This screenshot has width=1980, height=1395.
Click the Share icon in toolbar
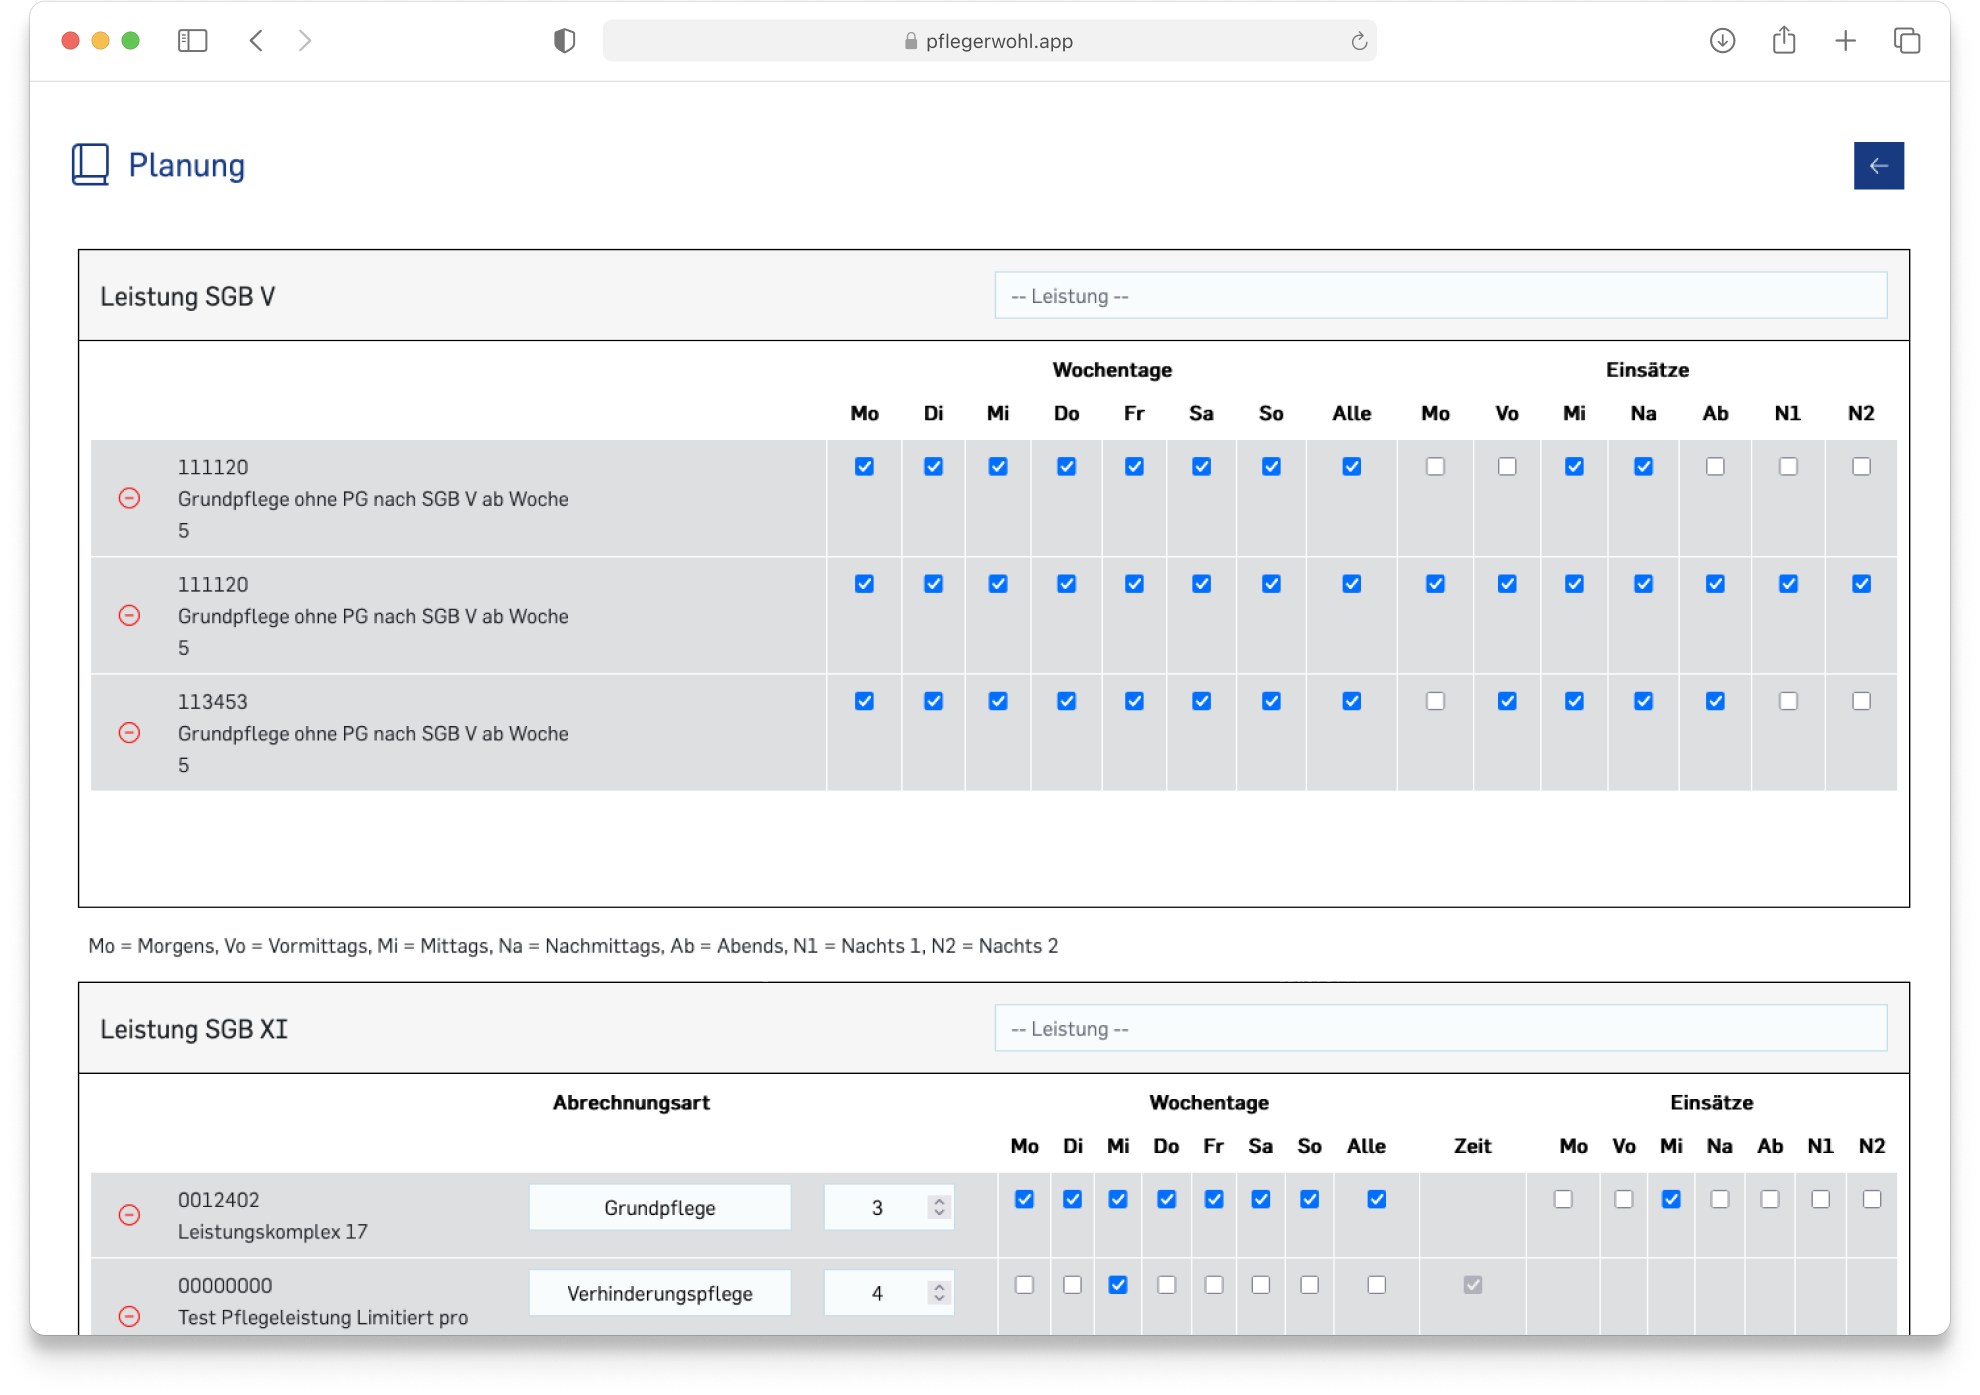point(1783,41)
